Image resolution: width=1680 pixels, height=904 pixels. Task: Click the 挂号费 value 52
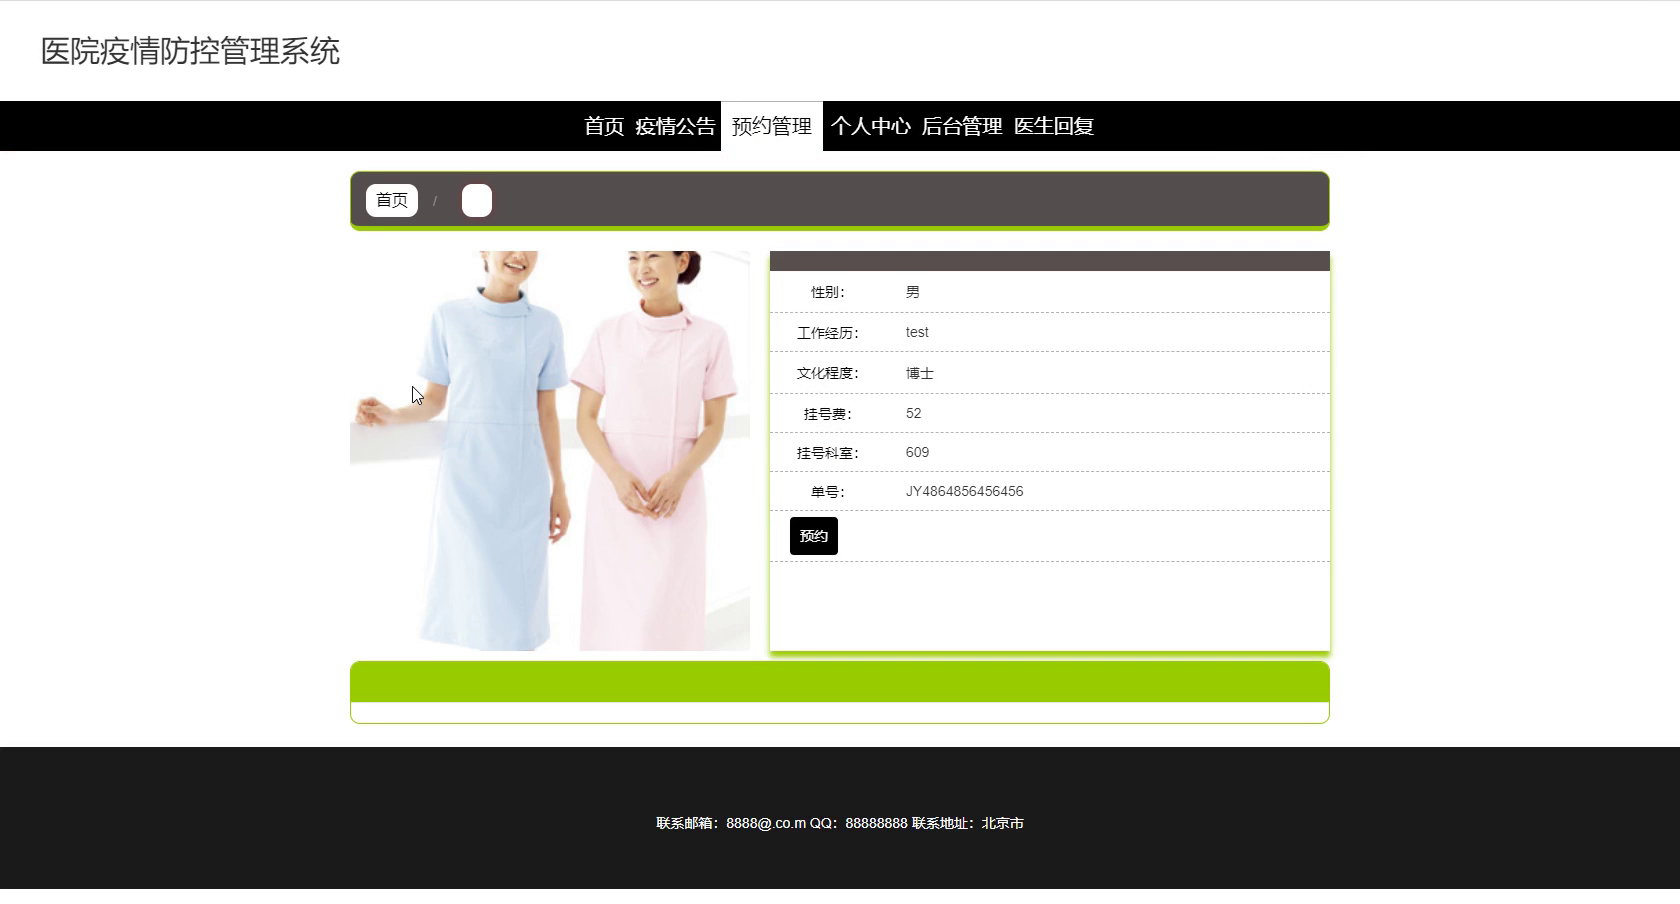[x=913, y=413]
